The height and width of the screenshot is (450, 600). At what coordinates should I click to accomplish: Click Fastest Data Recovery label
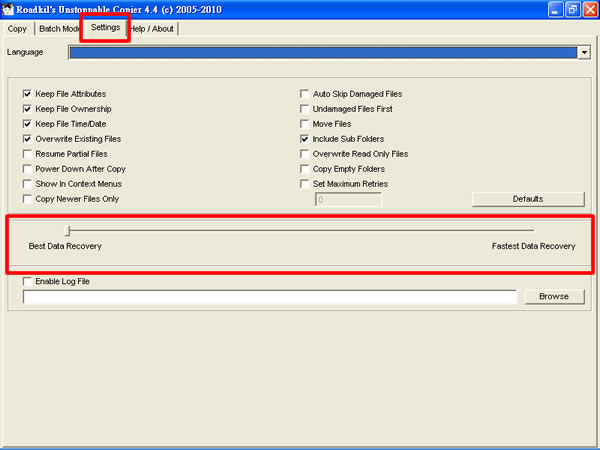pyautogui.click(x=533, y=246)
